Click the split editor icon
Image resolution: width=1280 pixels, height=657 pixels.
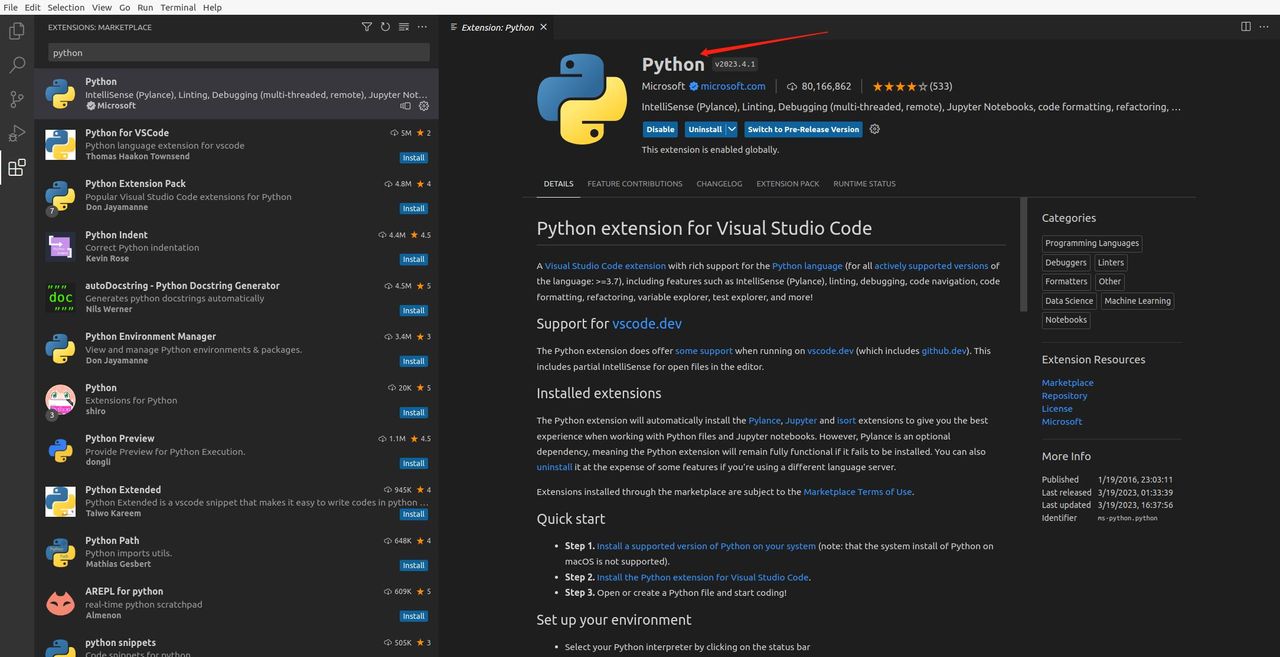pyautogui.click(x=1245, y=27)
